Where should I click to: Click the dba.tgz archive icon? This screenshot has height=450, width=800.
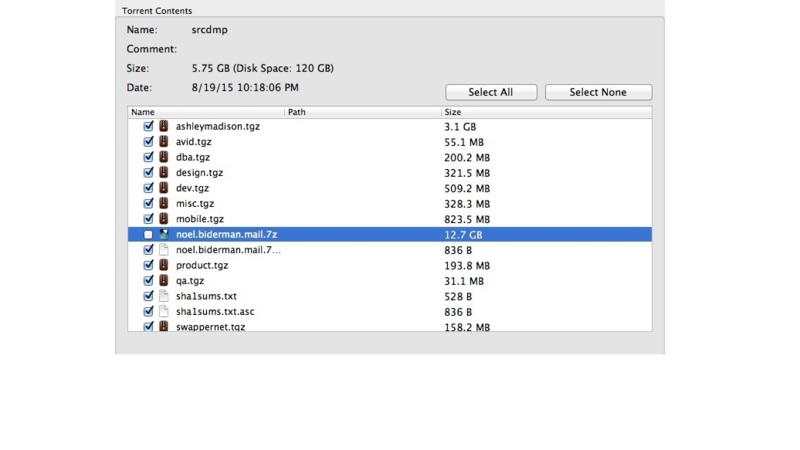[164, 157]
